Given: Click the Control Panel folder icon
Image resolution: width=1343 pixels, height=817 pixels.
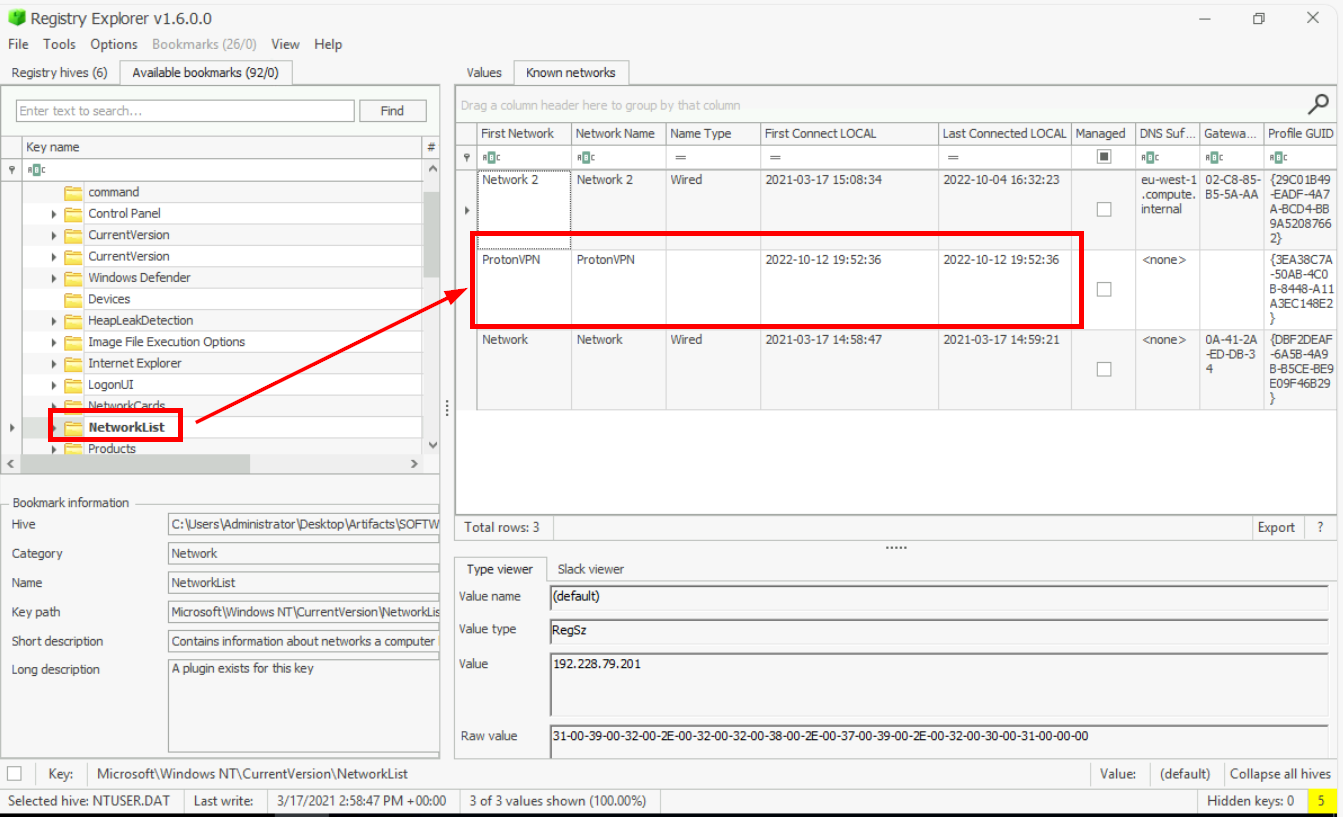Looking at the screenshot, I should coord(73,214).
